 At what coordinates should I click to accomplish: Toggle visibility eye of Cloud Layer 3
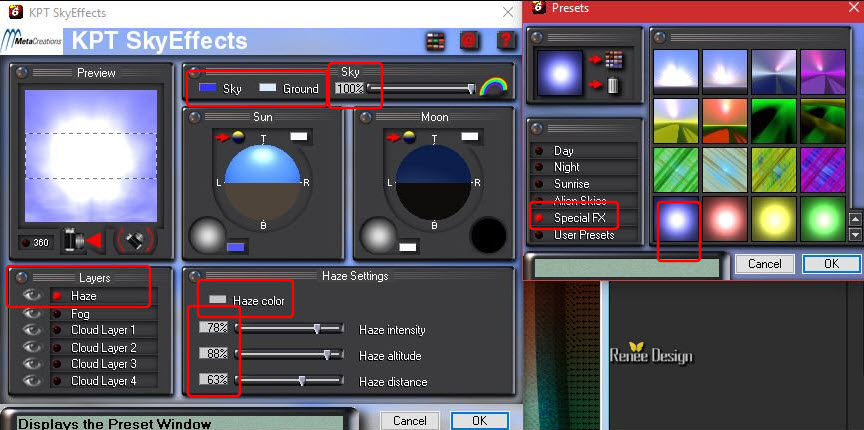[x=33, y=364]
